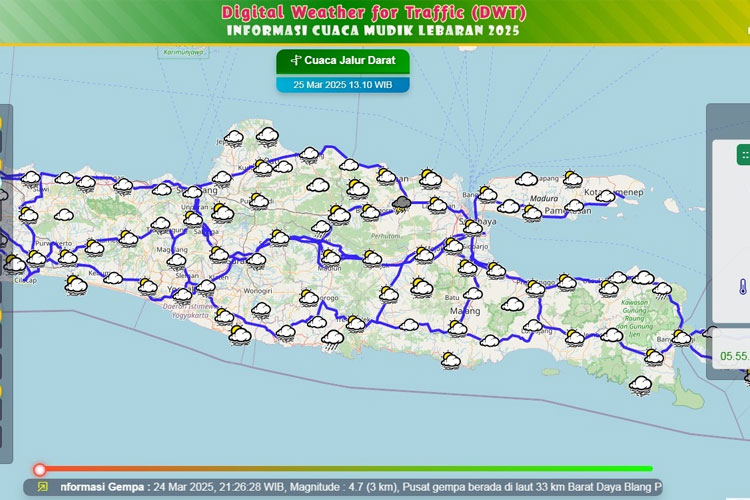Click the partly sunny icon above Madiun
The width and height of the screenshot is (750, 500).
coord(331,258)
